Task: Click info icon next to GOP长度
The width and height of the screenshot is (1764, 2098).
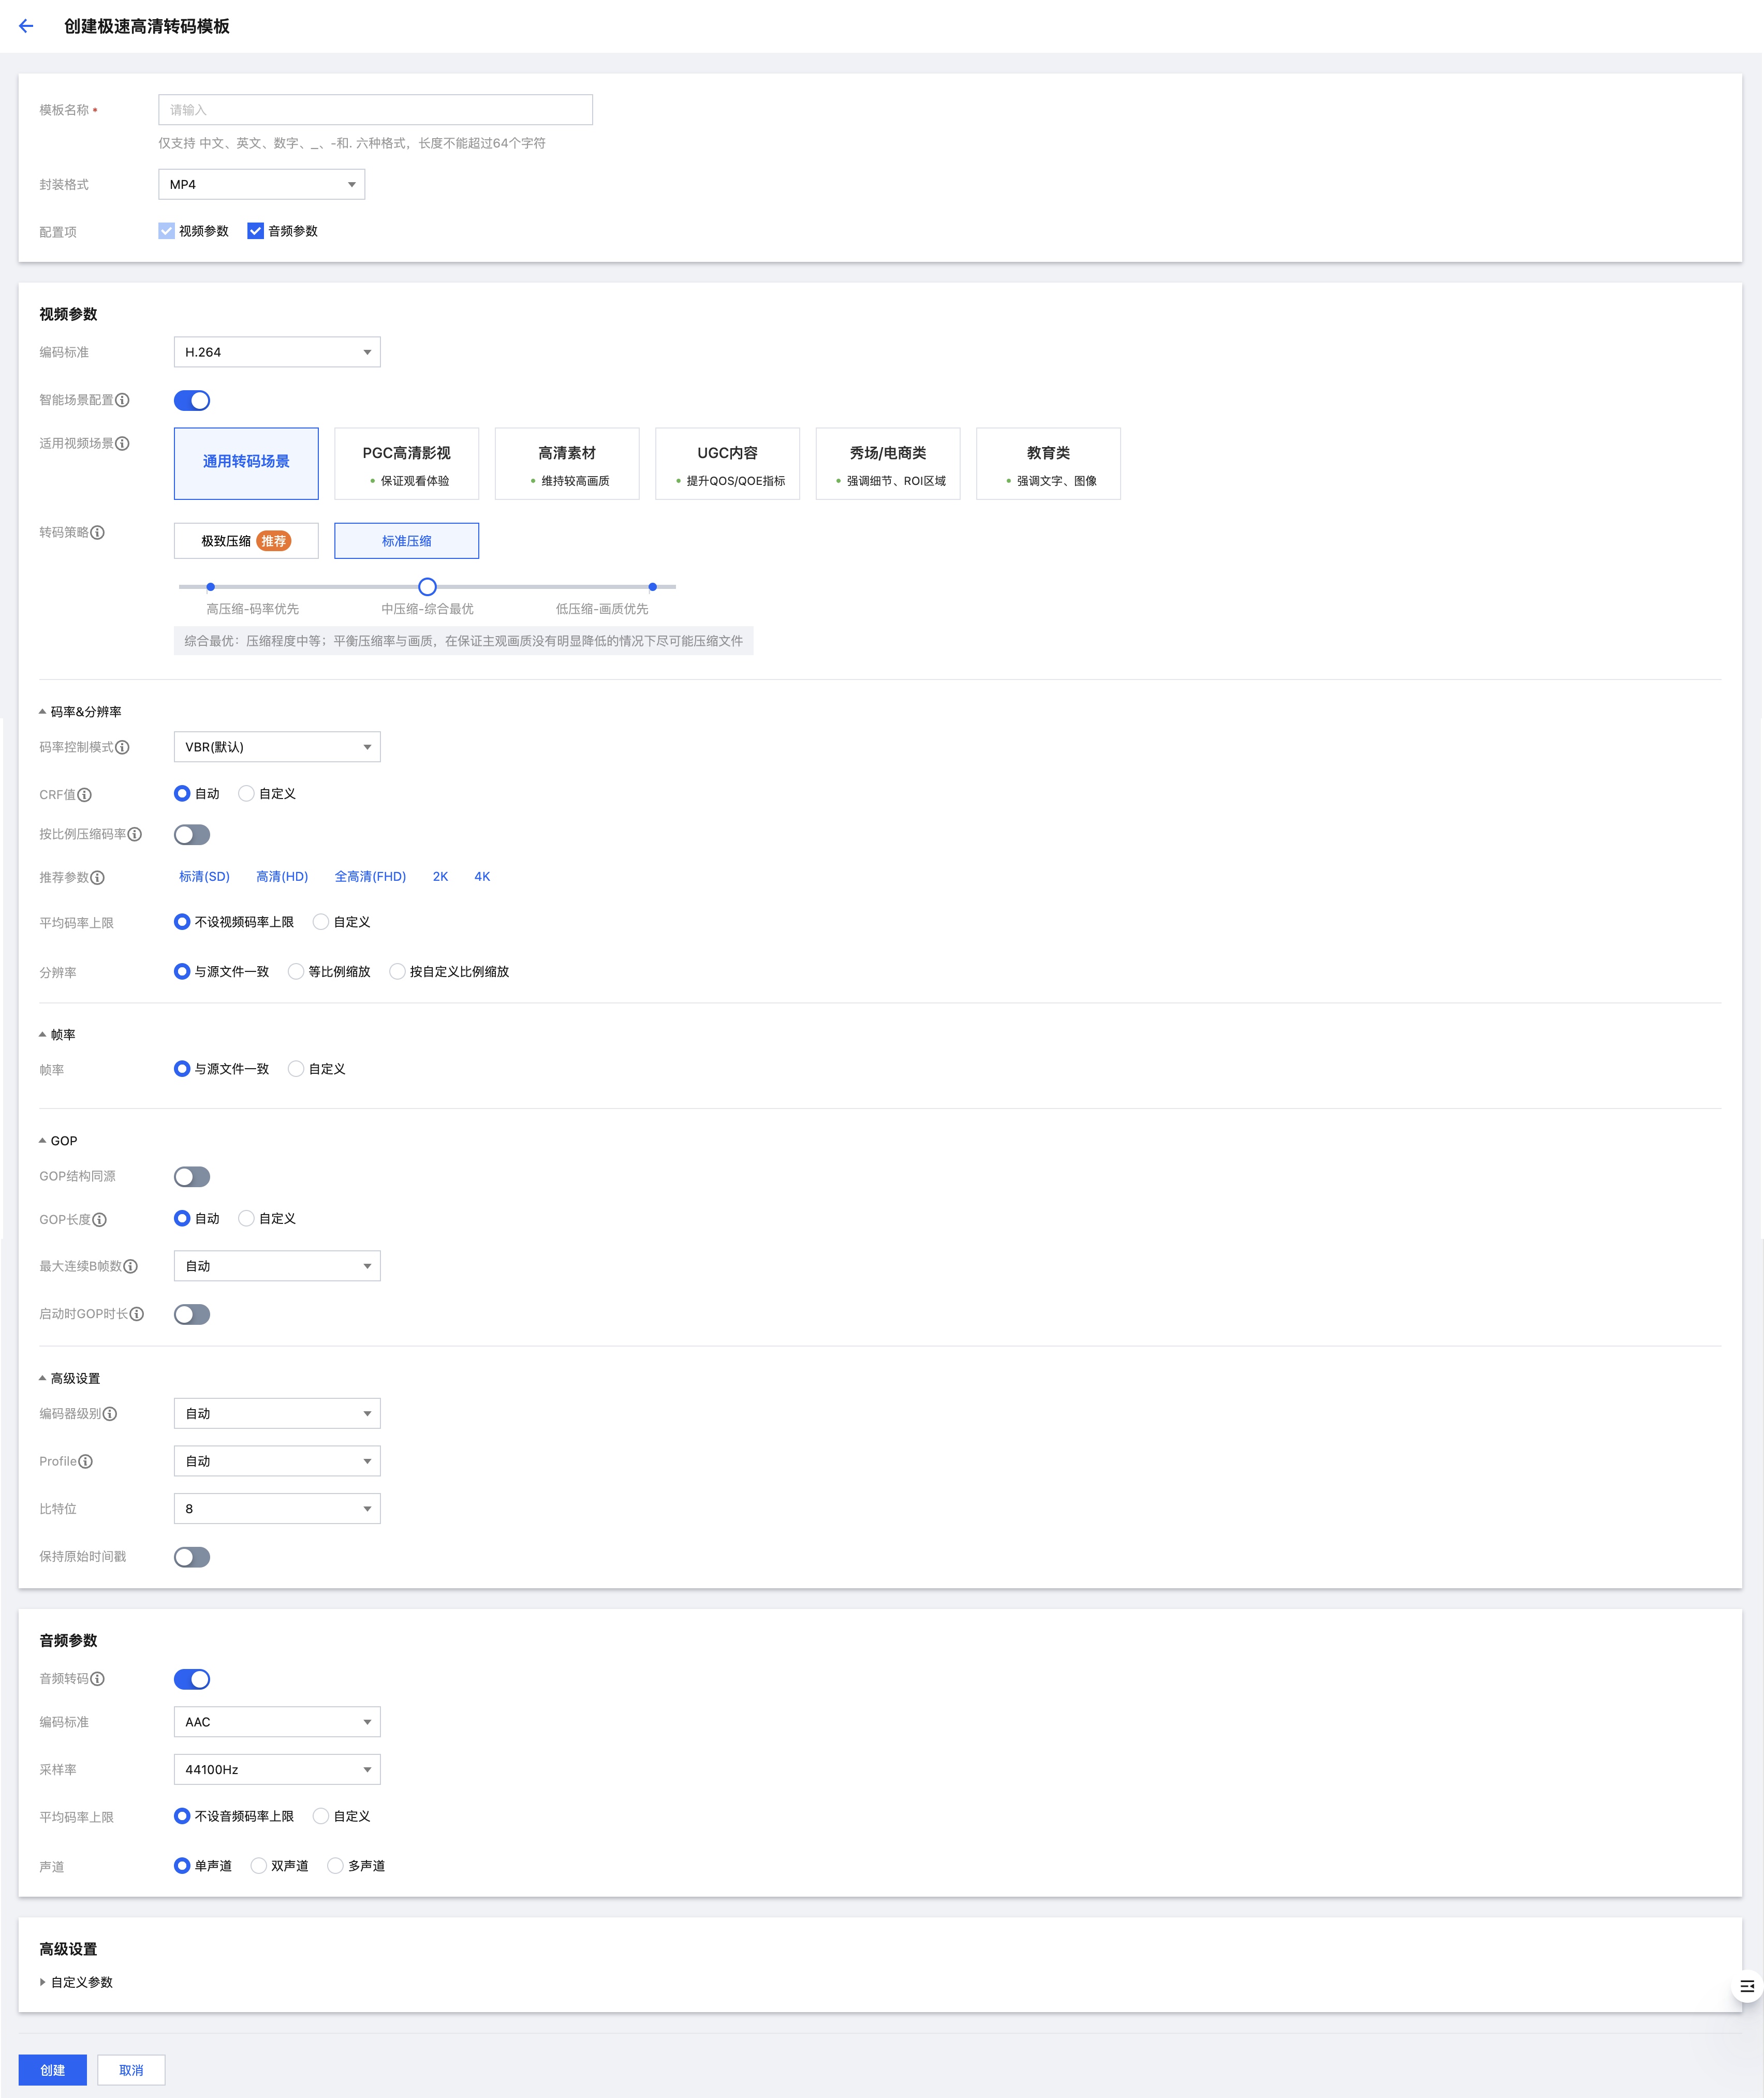Action: (x=100, y=1220)
